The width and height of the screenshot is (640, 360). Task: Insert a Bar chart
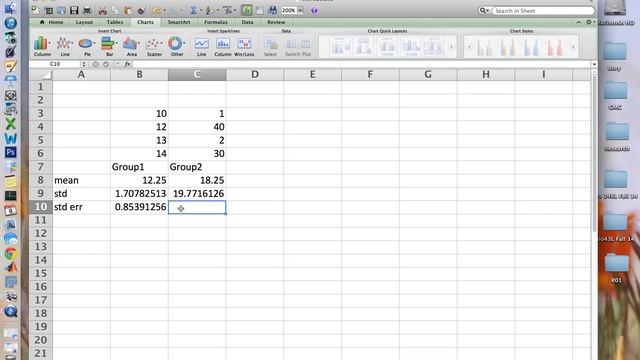(109, 45)
